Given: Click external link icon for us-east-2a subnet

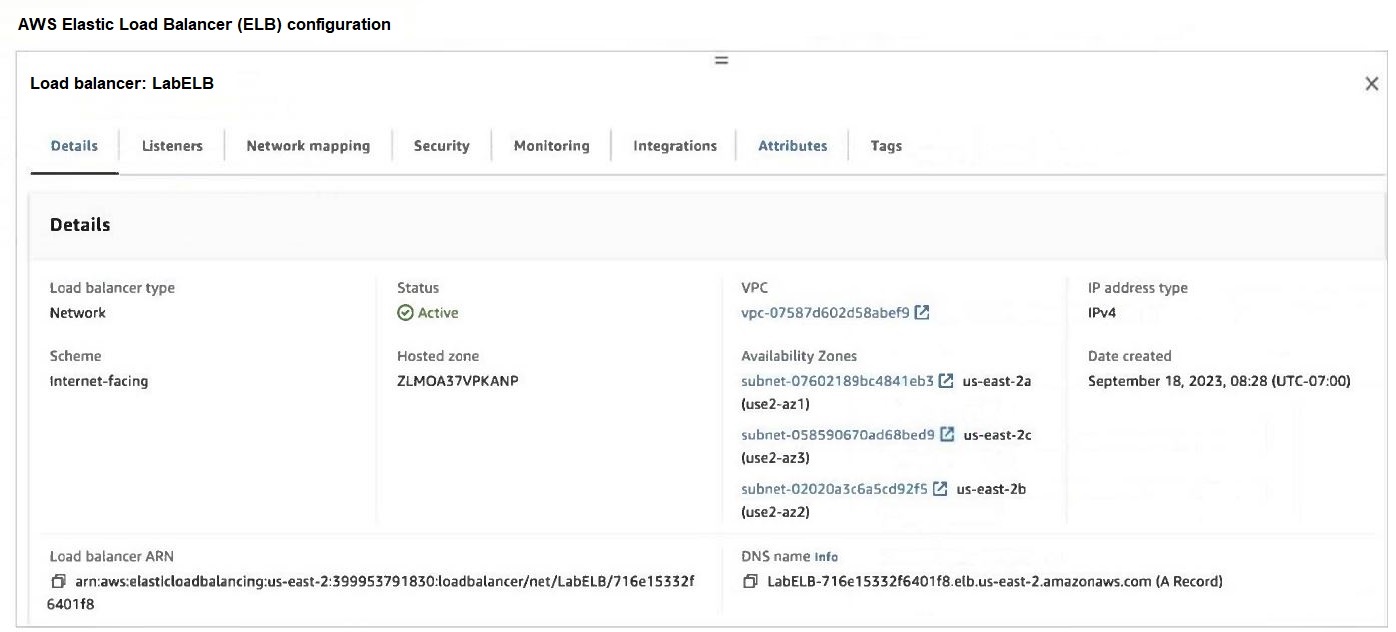Looking at the screenshot, I should click(x=946, y=381).
